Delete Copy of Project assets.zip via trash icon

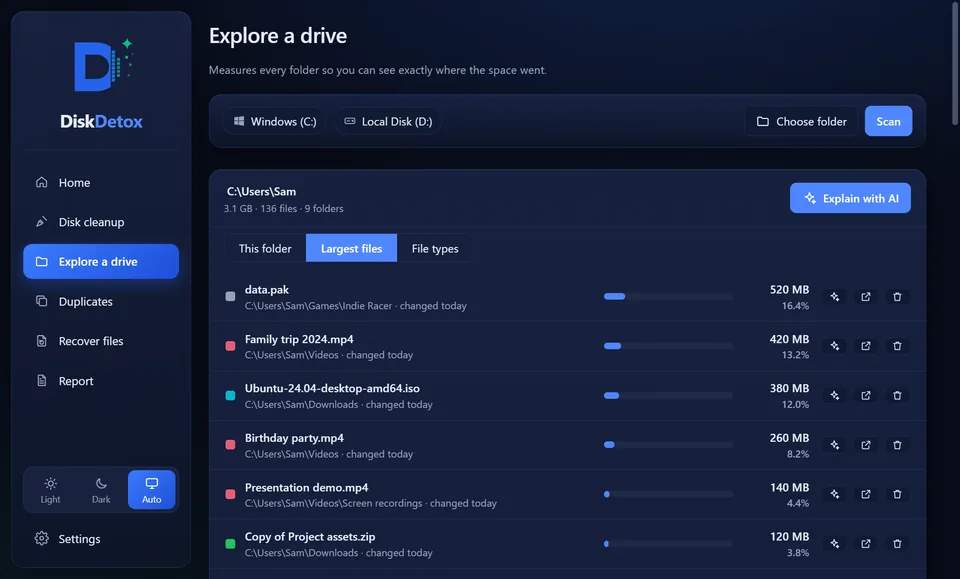pos(897,544)
